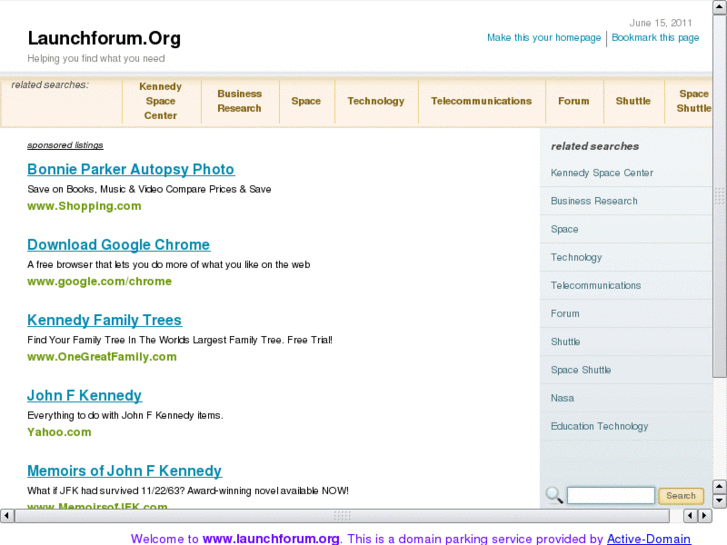The height and width of the screenshot is (545, 727).
Task: Click 'Bookmark this page' link
Action: [655, 38]
